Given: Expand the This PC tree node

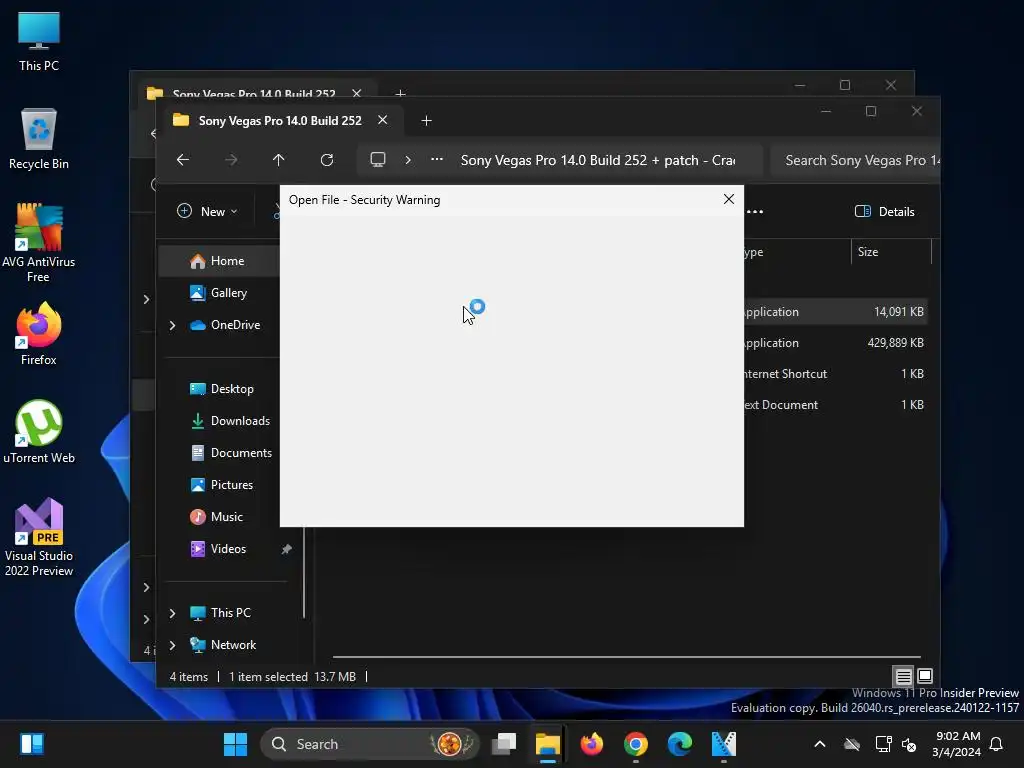Looking at the screenshot, I should [172, 613].
